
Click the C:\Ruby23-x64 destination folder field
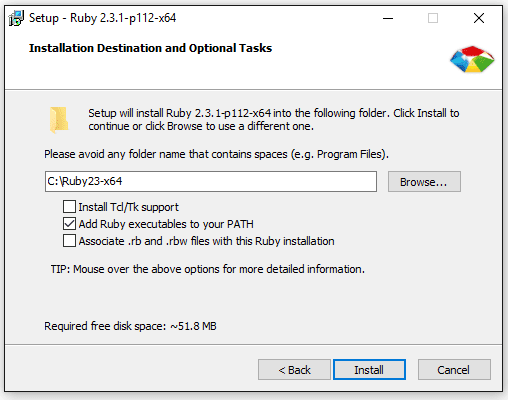point(211,182)
